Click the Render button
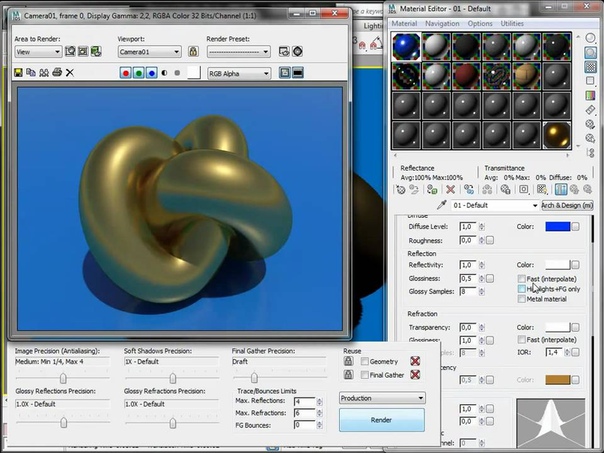604x453 pixels. click(382, 420)
